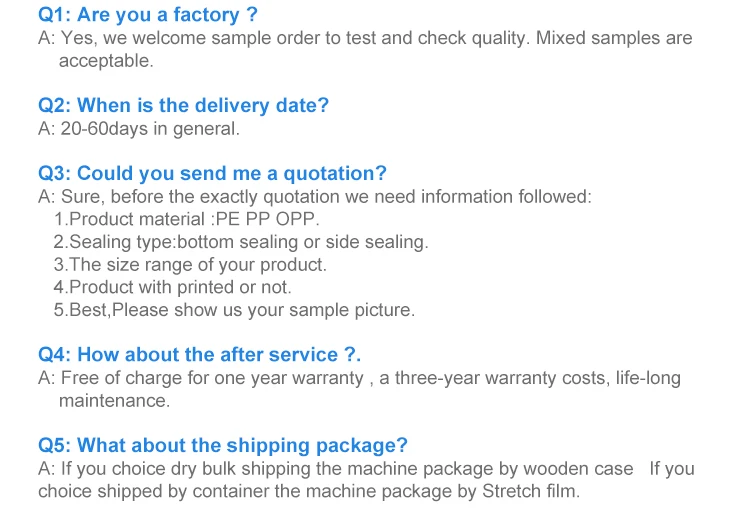Select the "Q2: When is the delivery date?" question
This screenshot has height=530, width=750.
coord(183,105)
